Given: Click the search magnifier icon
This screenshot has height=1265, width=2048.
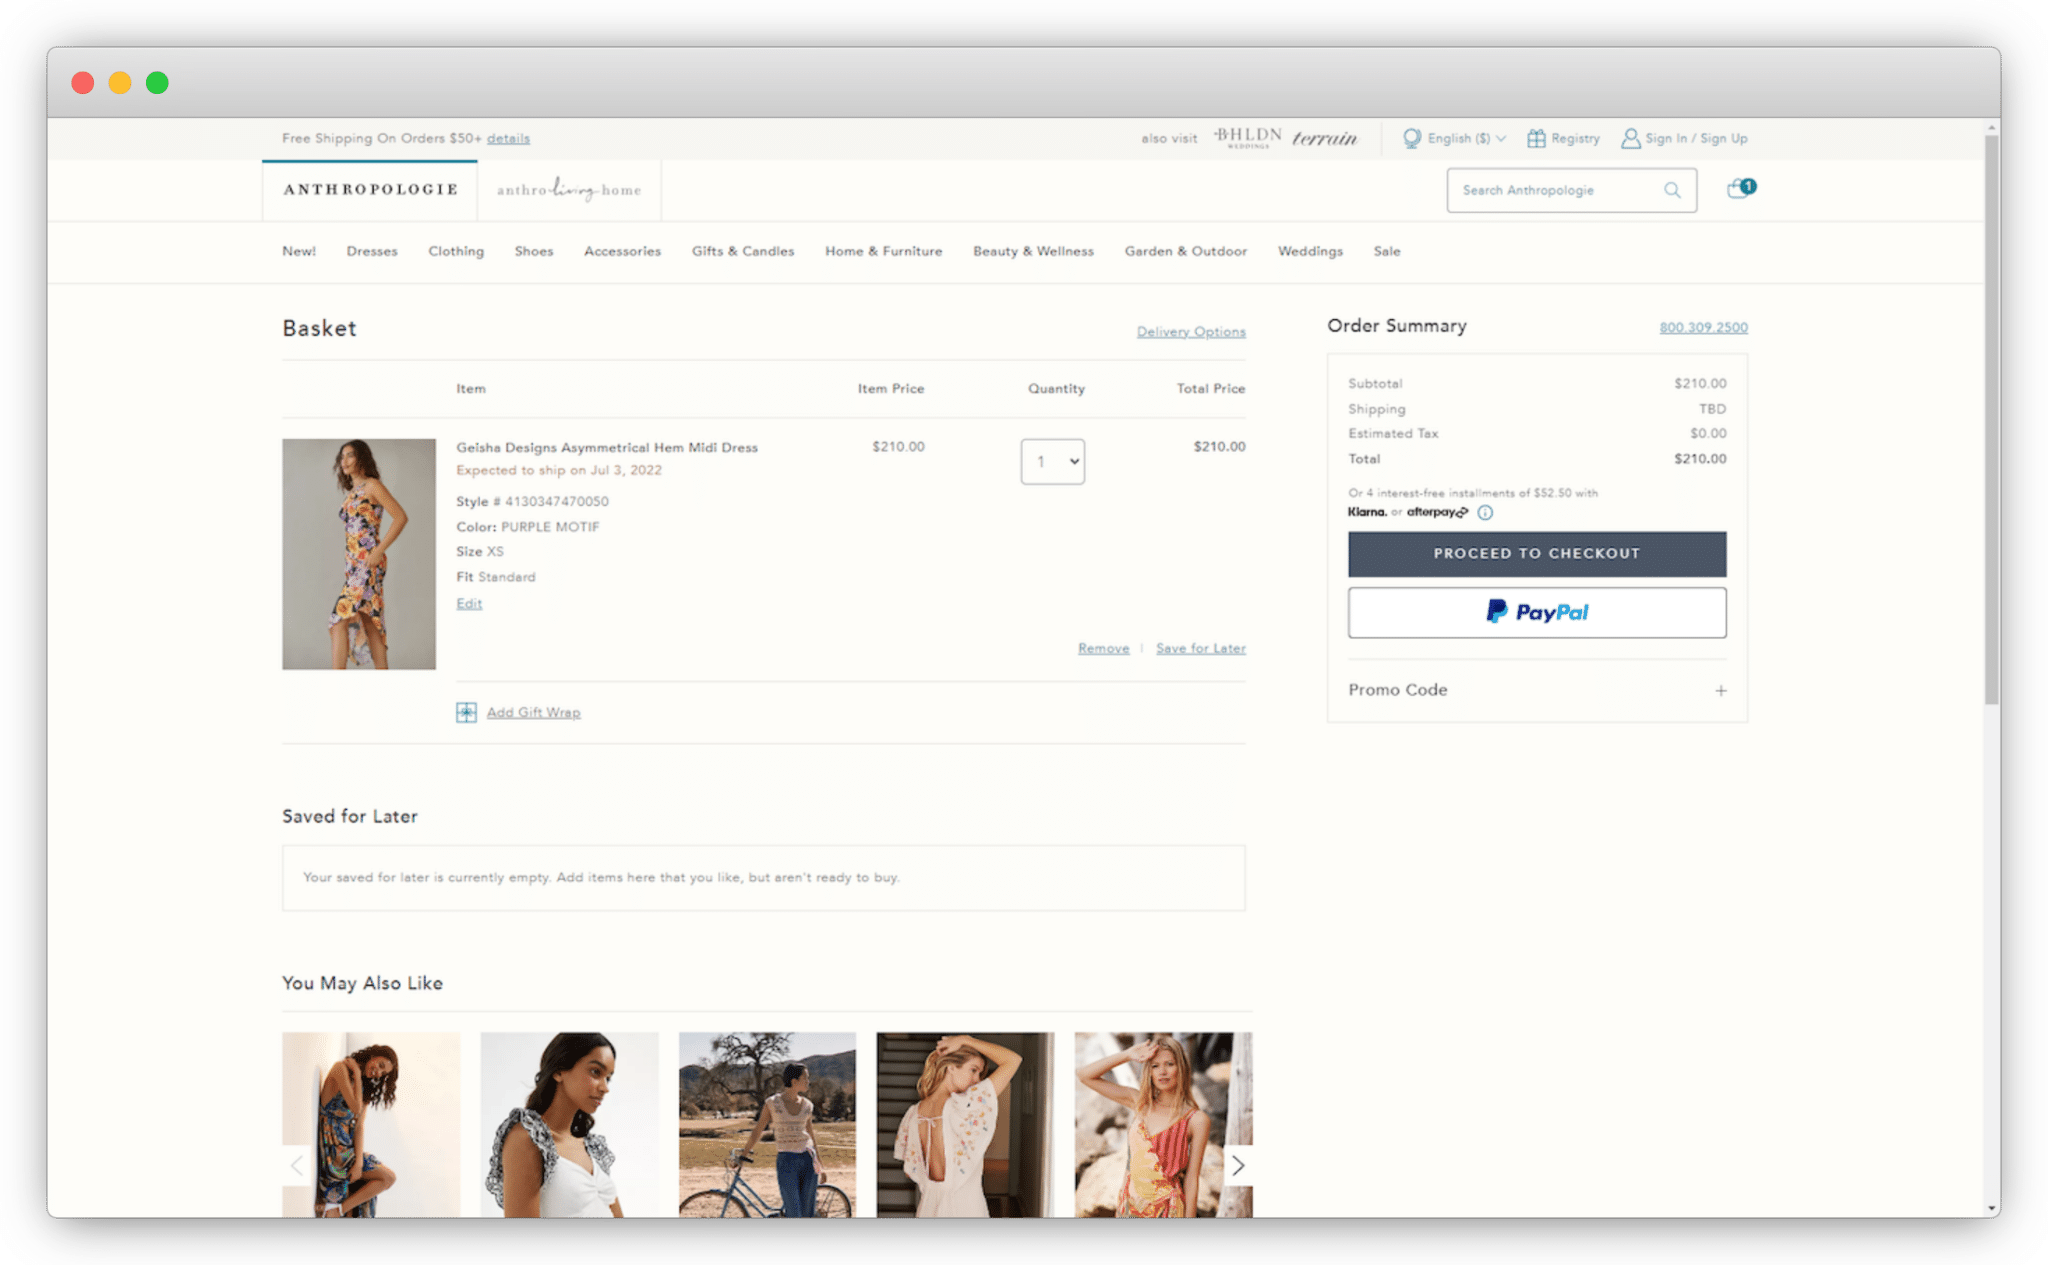Looking at the screenshot, I should 1671,190.
